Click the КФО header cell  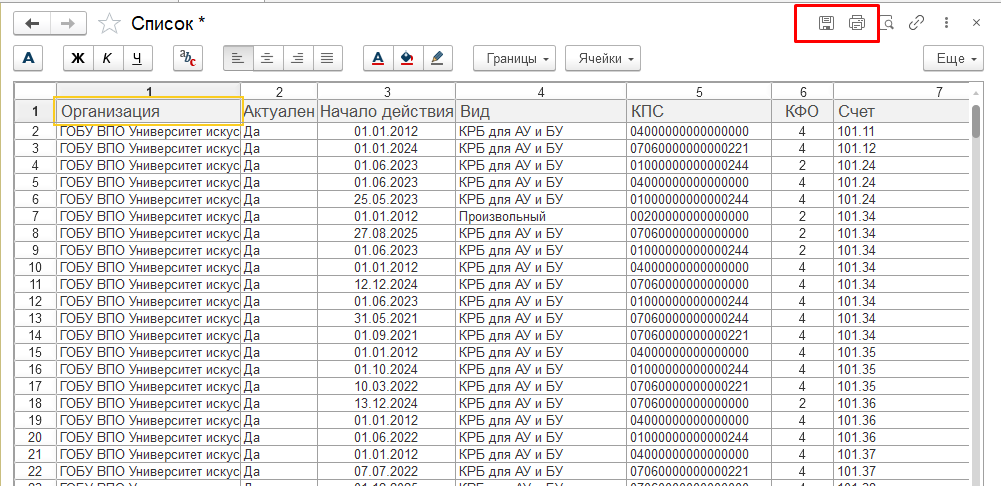[x=802, y=112]
